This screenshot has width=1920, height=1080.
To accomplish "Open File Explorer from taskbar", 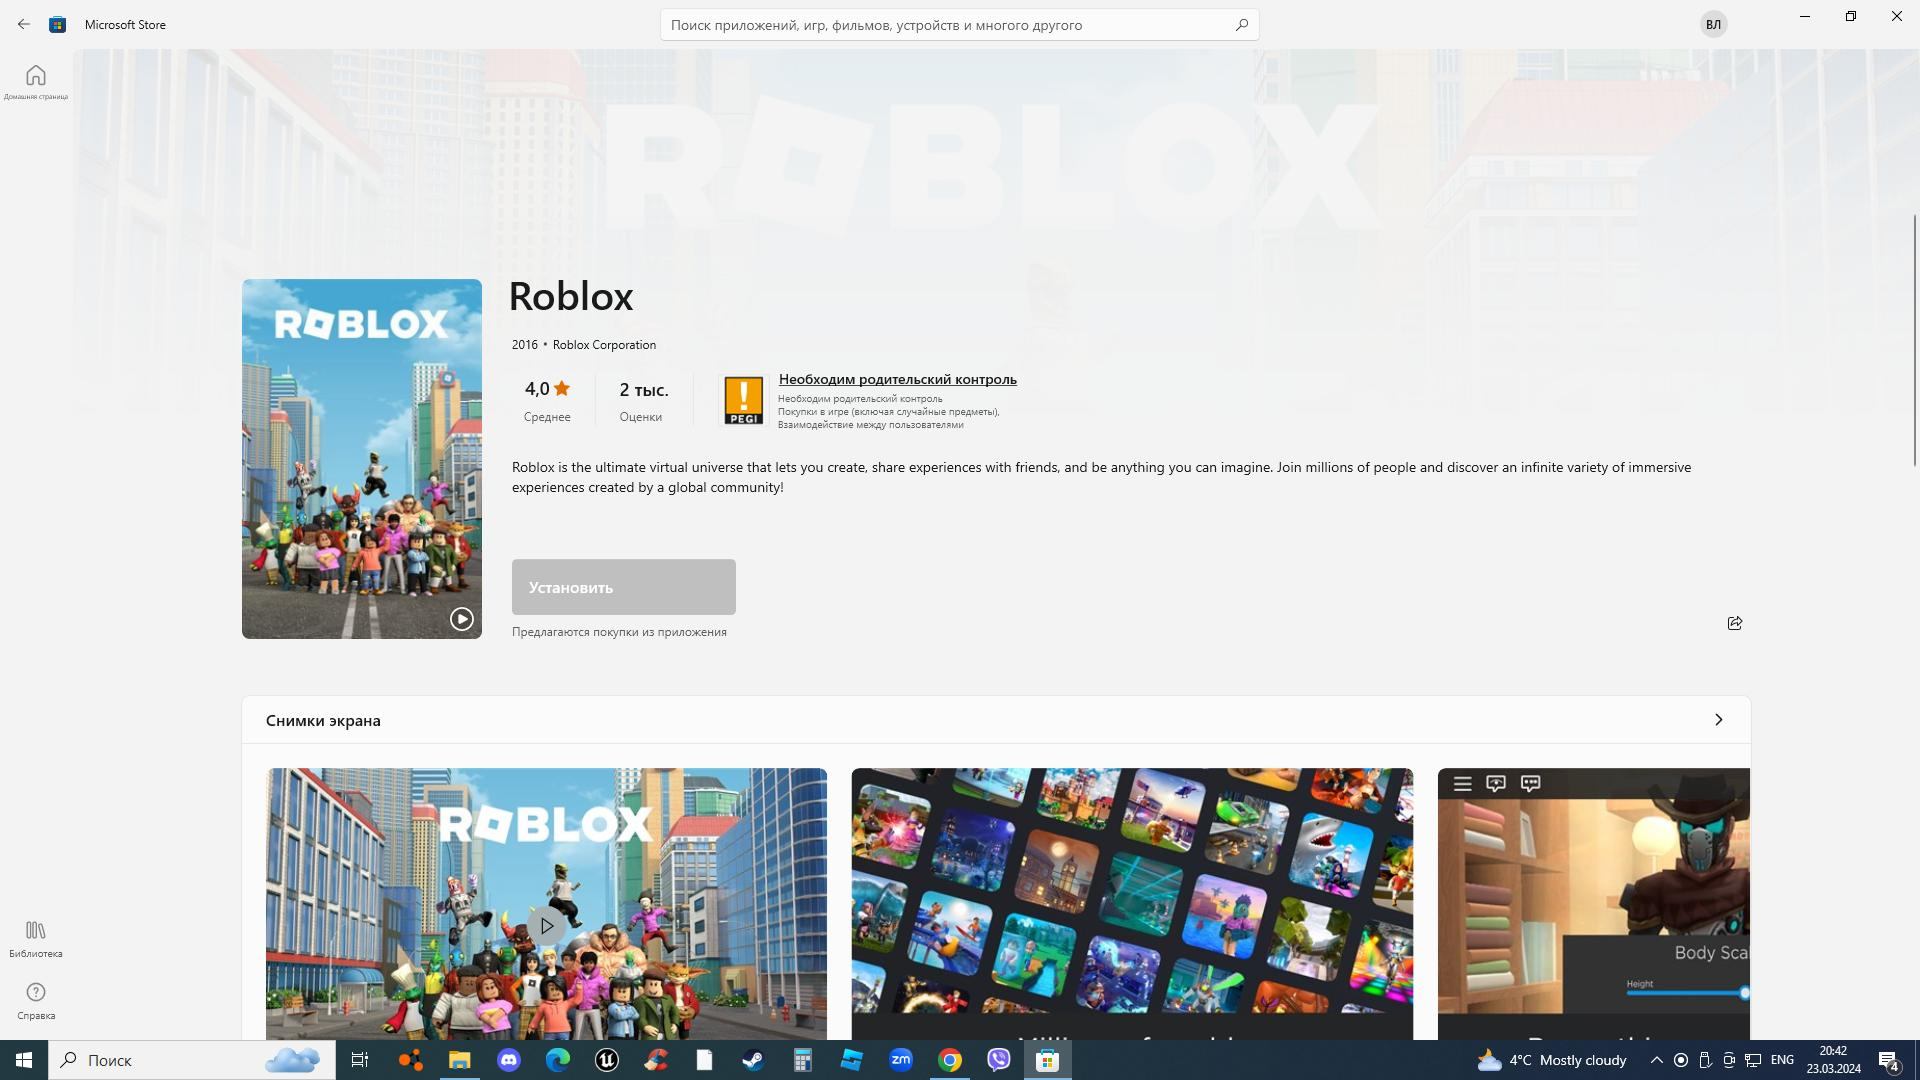I will (459, 1060).
